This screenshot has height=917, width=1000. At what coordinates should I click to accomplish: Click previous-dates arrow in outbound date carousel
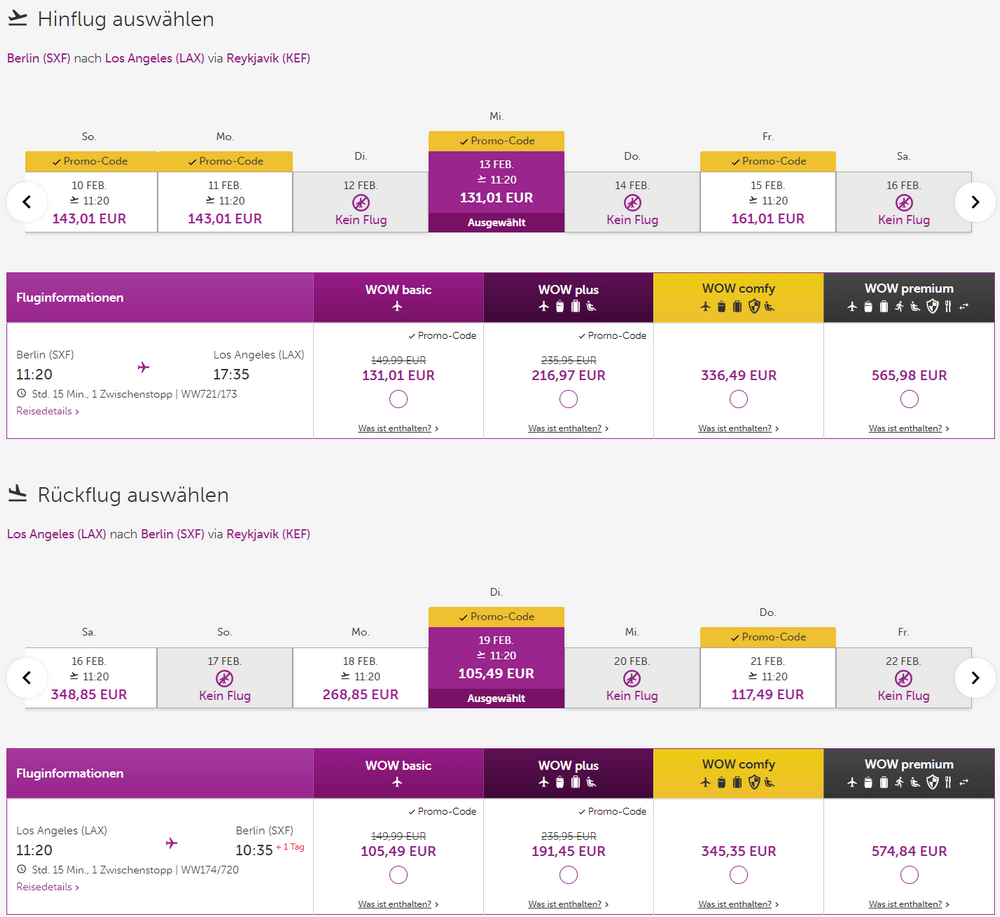27,202
